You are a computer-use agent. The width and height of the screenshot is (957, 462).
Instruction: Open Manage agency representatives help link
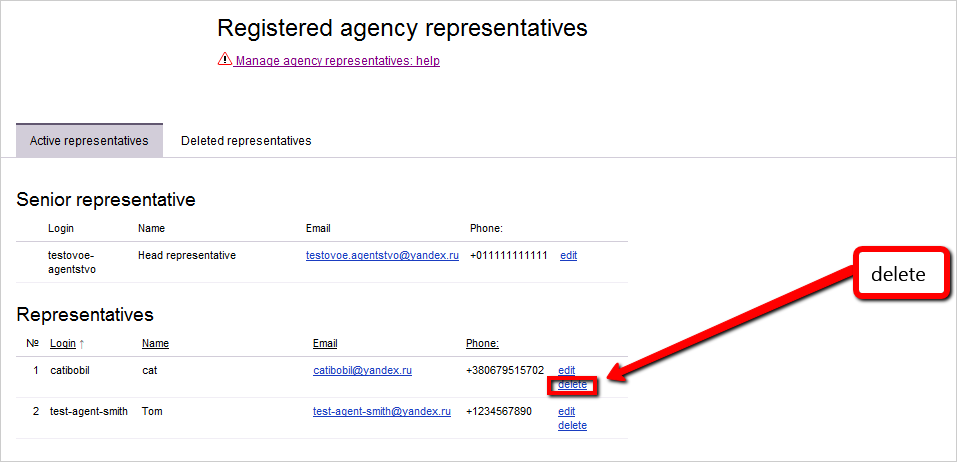pos(337,61)
